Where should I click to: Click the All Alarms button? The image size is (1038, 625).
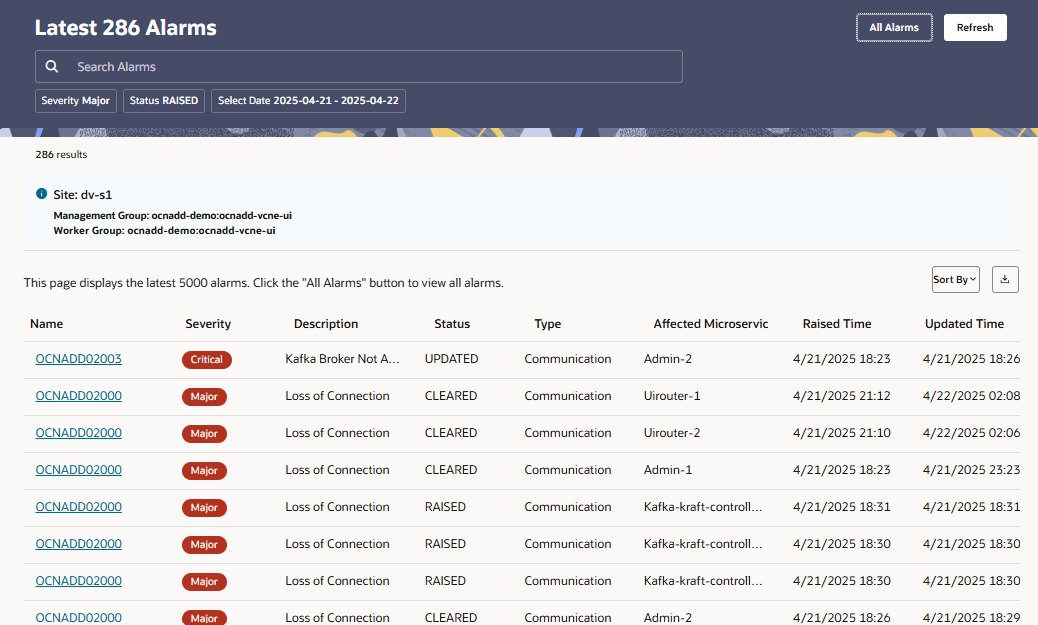[894, 27]
